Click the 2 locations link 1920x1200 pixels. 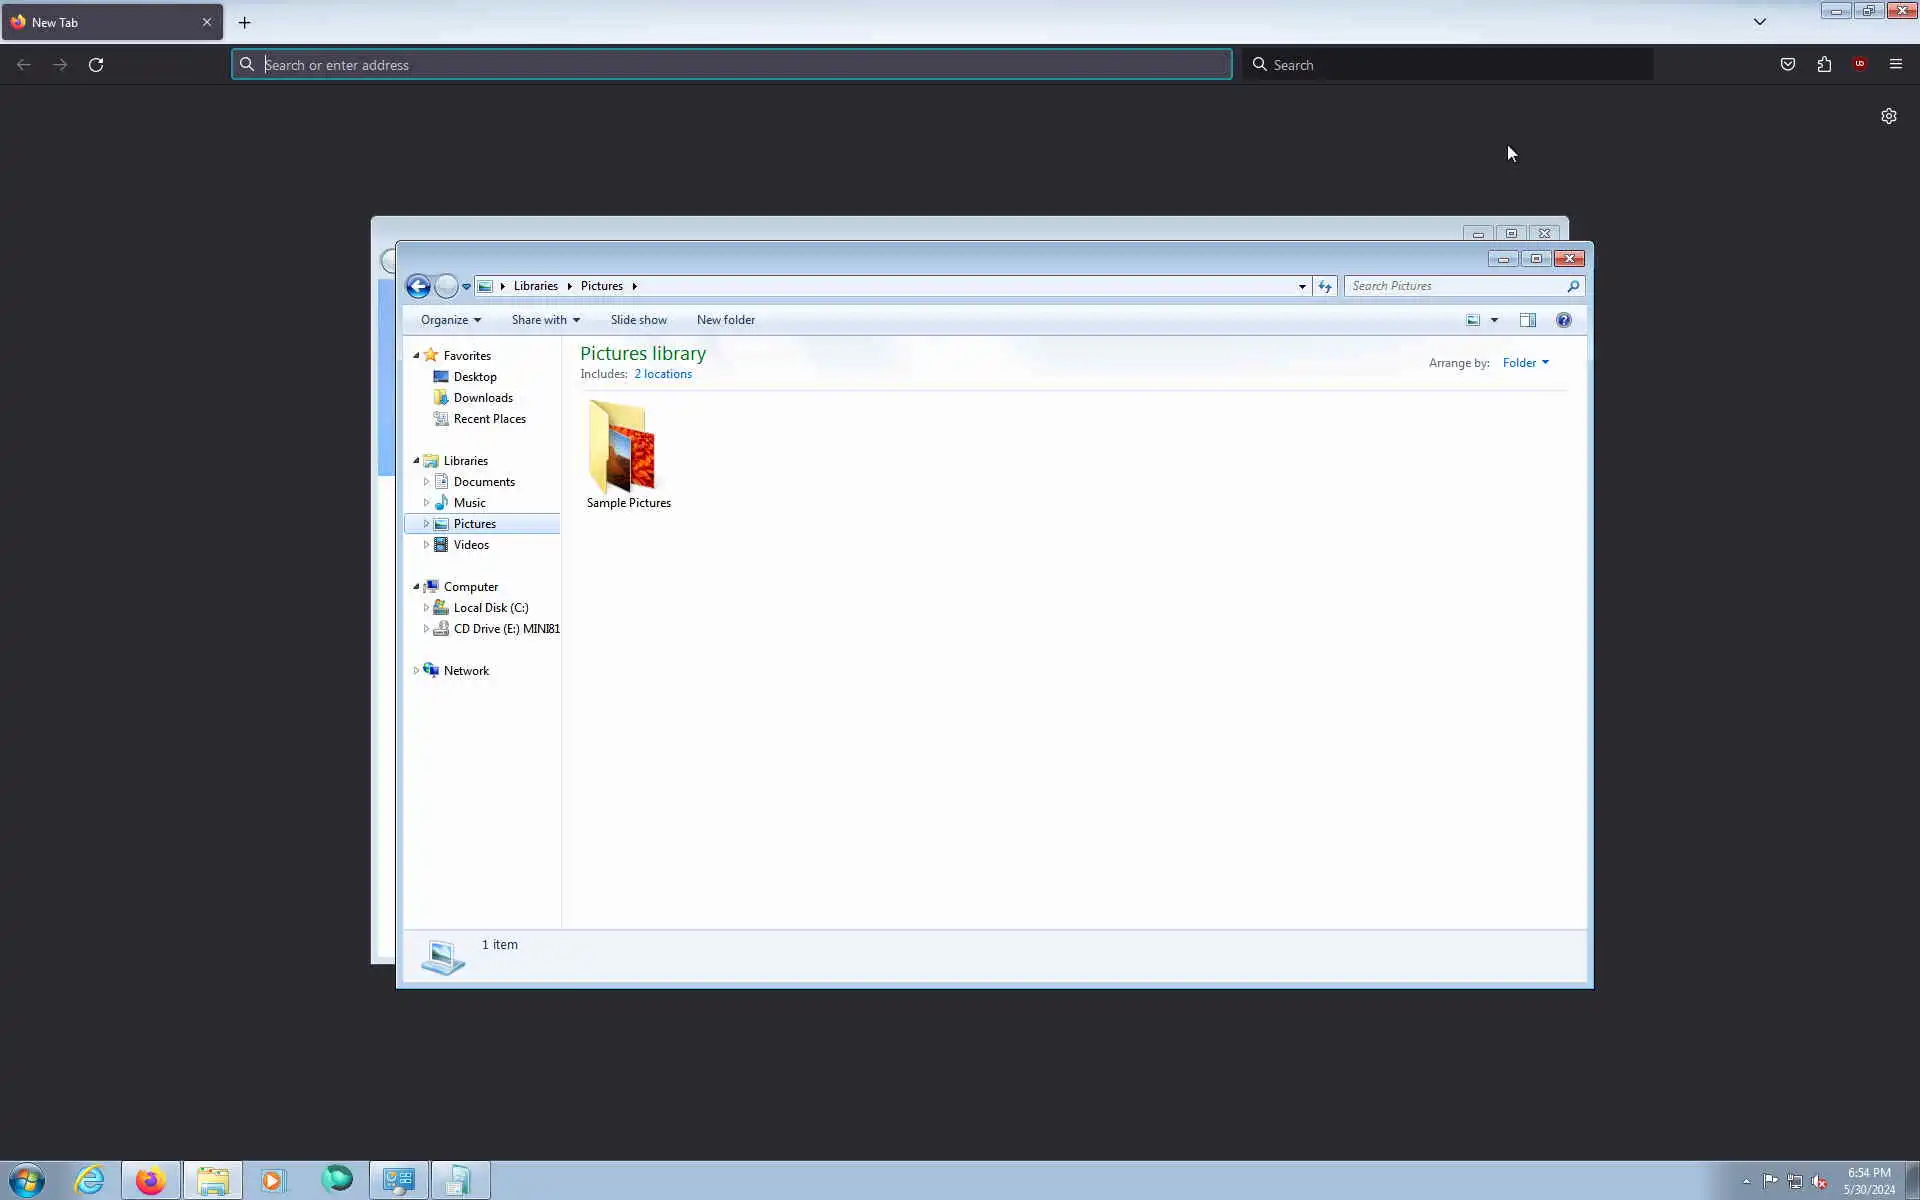[x=662, y=374]
